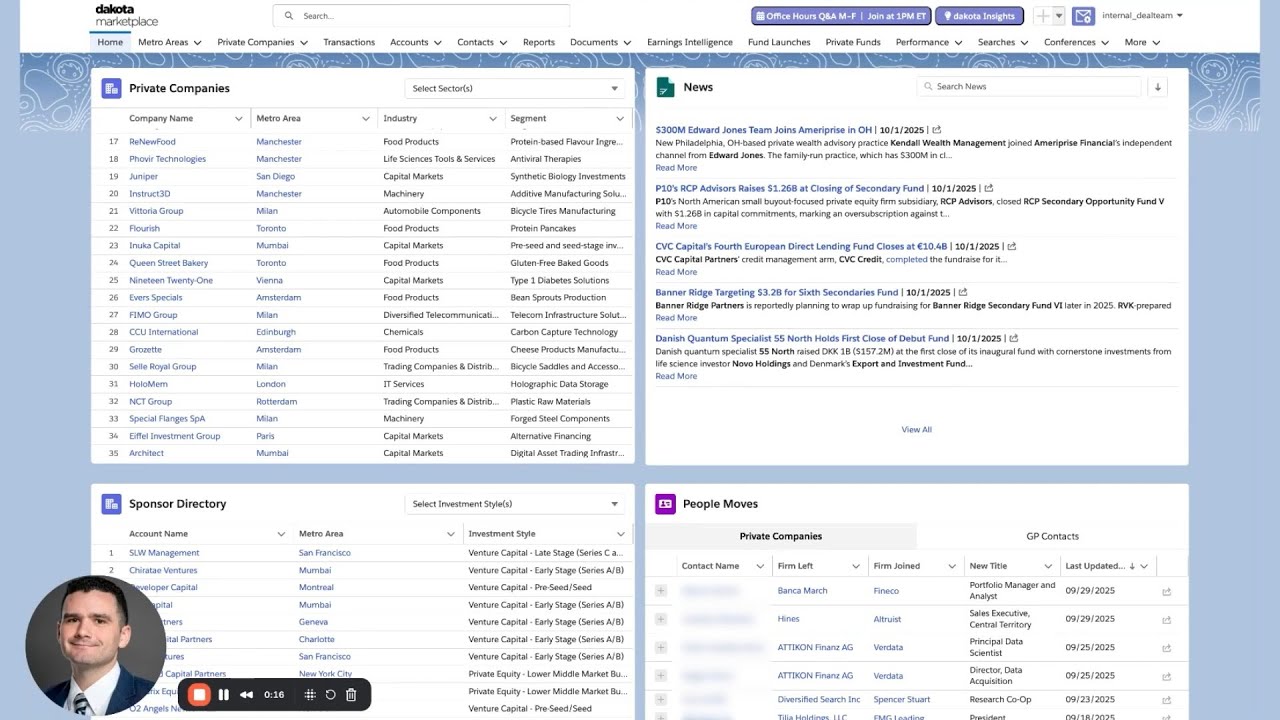The height and width of the screenshot is (720, 1280).
Task: Pause the screen recording
Action: [x=224, y=695]
